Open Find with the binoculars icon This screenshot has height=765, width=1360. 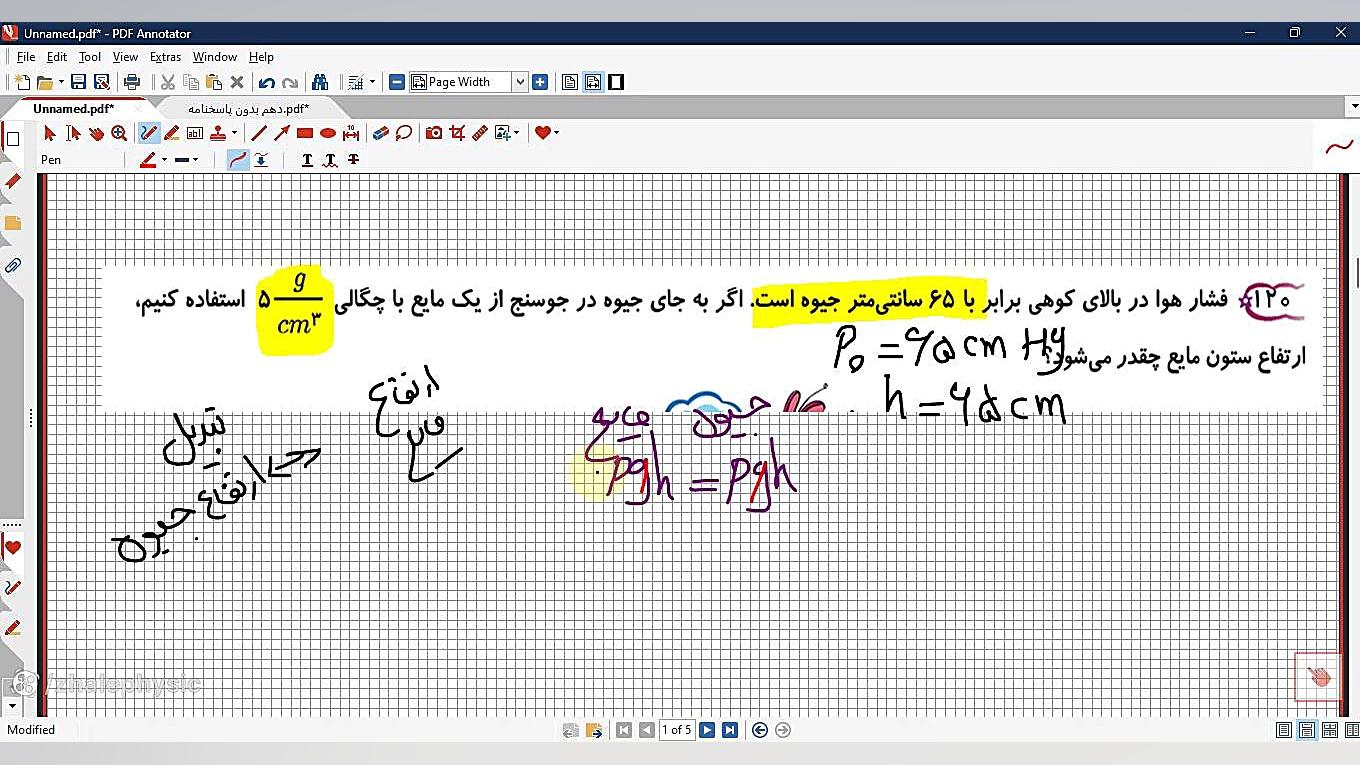[320, 82]
